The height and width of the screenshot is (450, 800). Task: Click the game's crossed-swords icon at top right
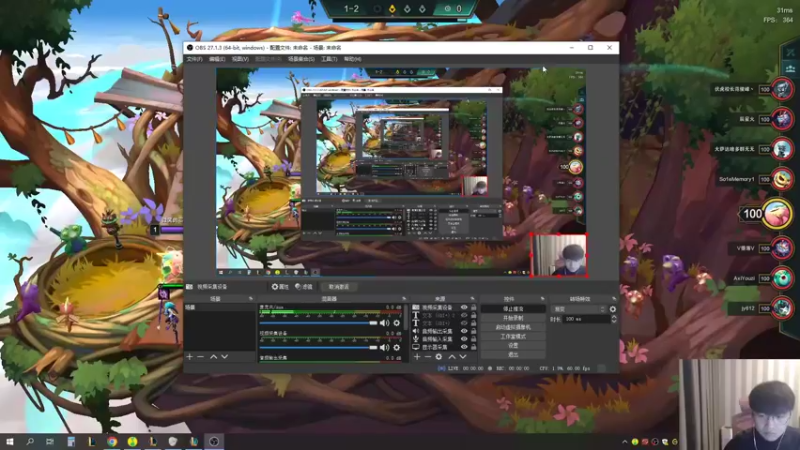[x=790, y=53]
